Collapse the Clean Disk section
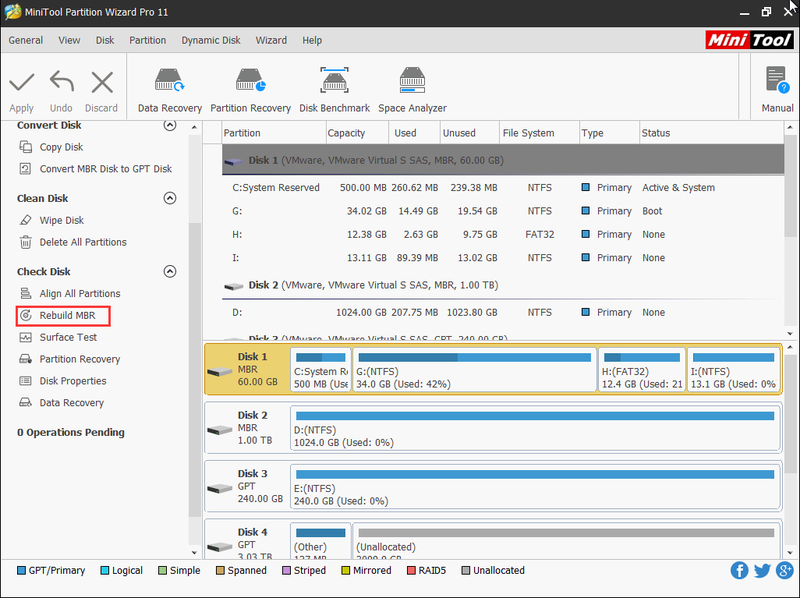 tap(169, 198)
